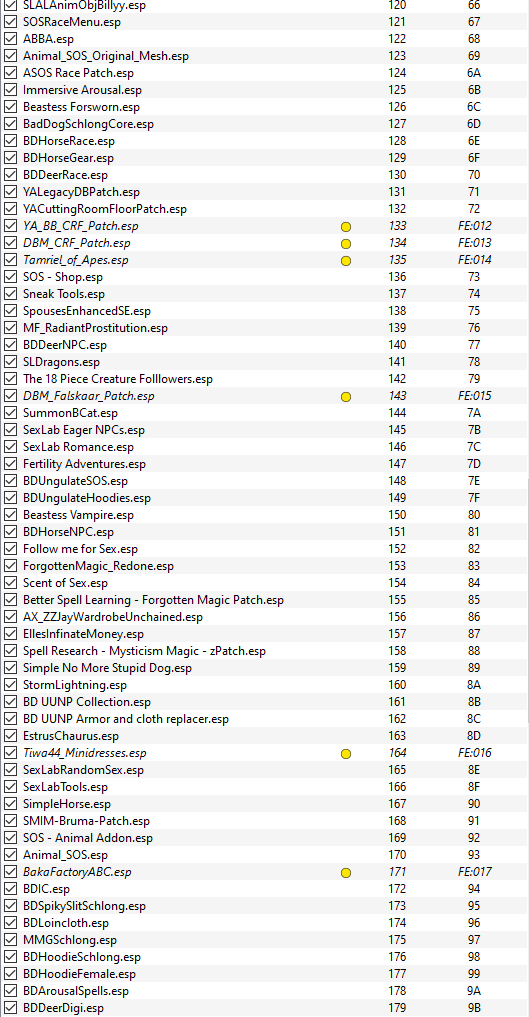The image size is (529, 1017).
Task: Uncheck the DBM_Falskaar_Patch.esp checkbox
Action: click(x=10, y=396)
